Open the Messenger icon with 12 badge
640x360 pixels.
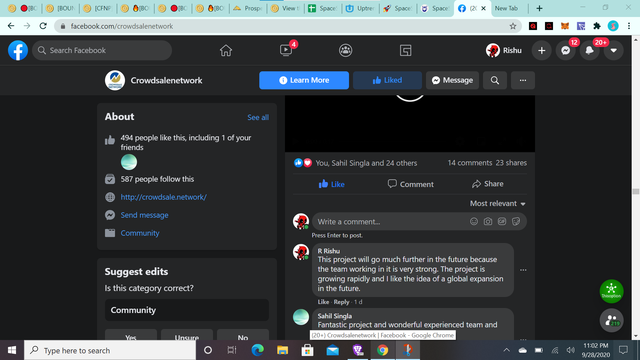[x=565, y=50]
